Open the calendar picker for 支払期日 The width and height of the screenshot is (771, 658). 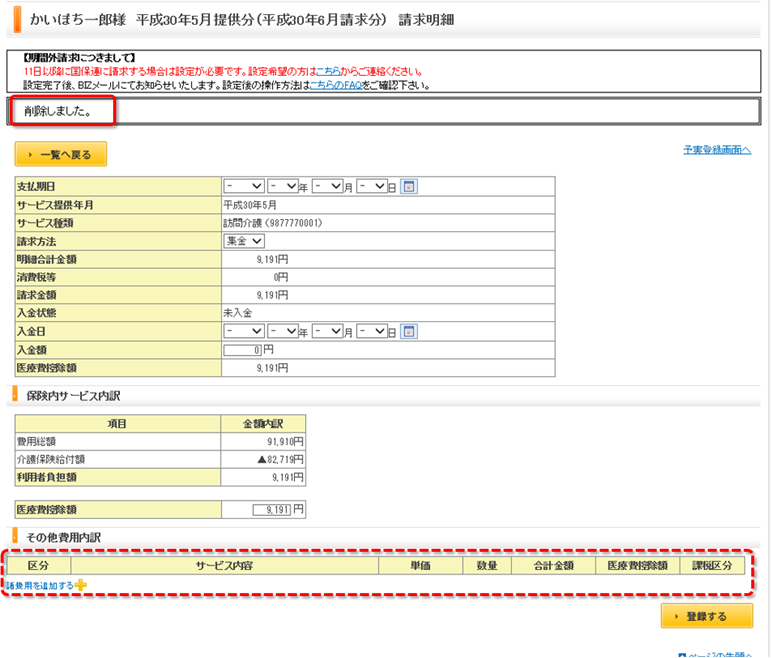click(409, 187)
